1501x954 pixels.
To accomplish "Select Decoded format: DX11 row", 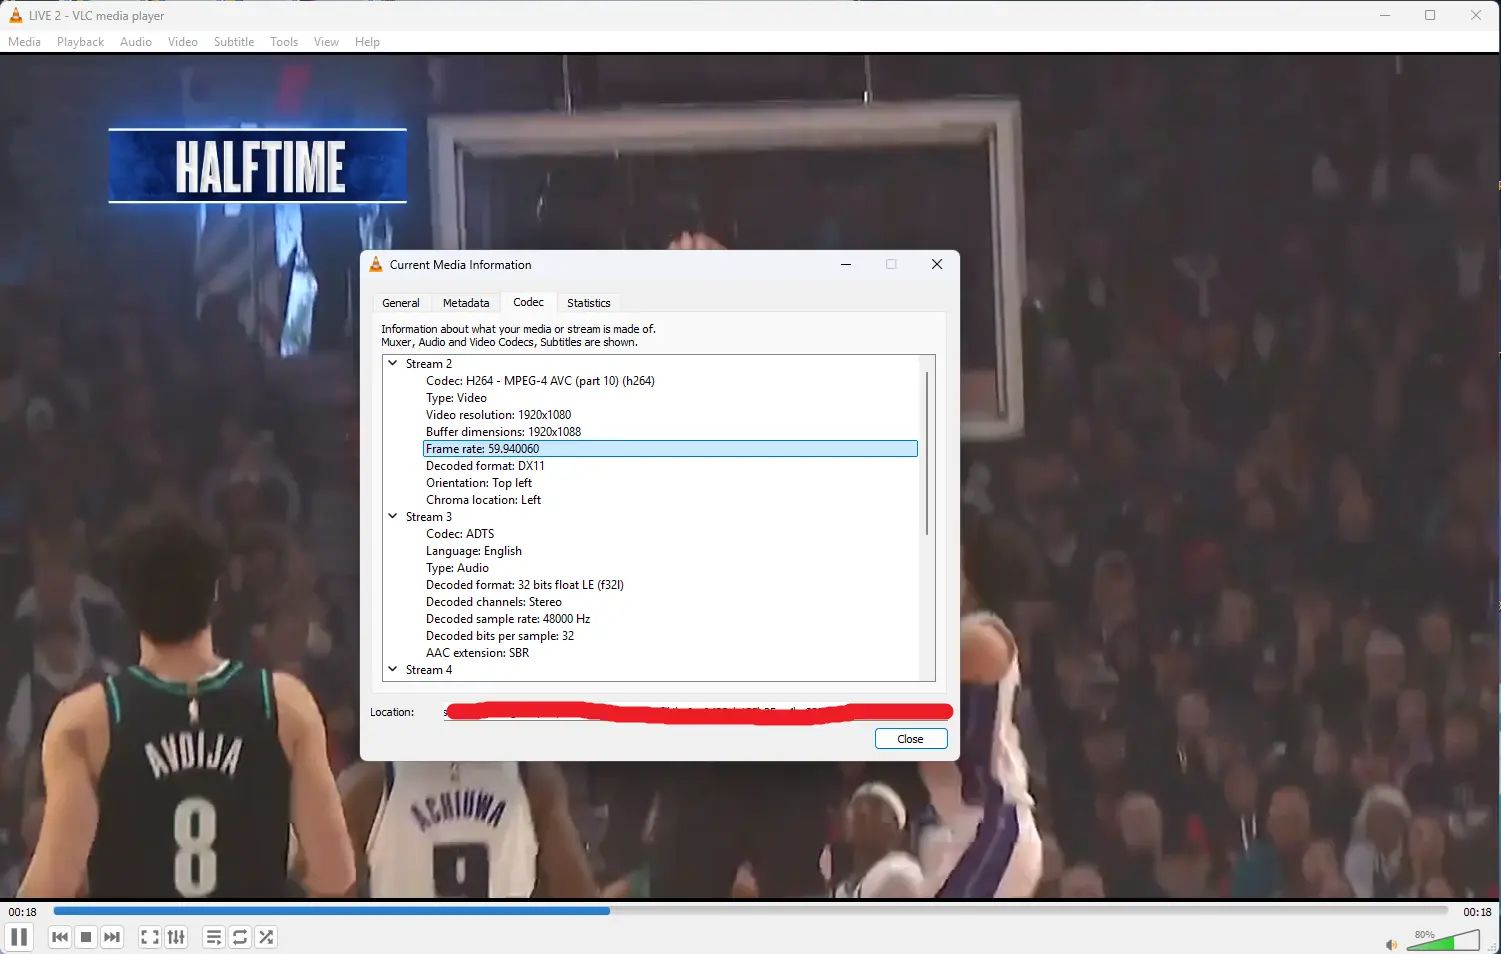I will [x=670, y=466].
